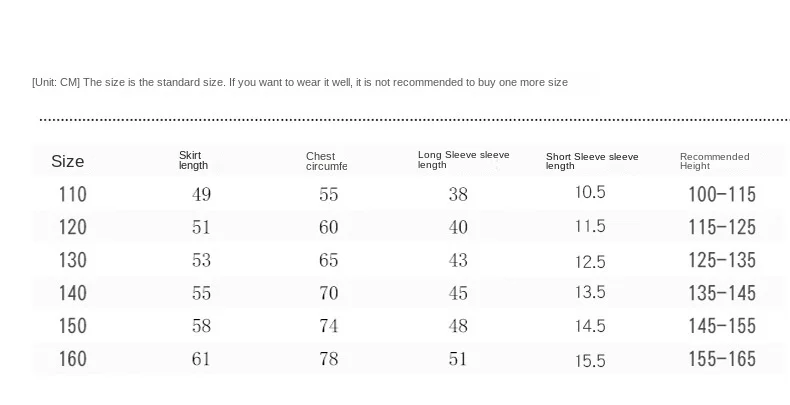Click long sleeve length value 43
Screen dimensions: 790x405
point(458,260)
